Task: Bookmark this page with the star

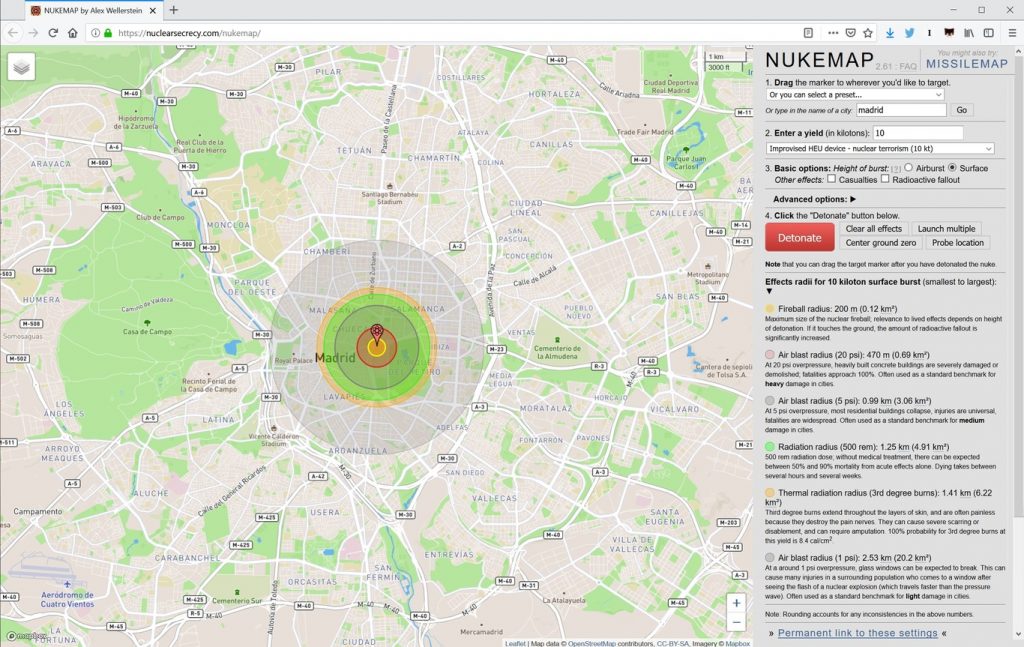Action: pyautogui.click(x=868, y=33)
